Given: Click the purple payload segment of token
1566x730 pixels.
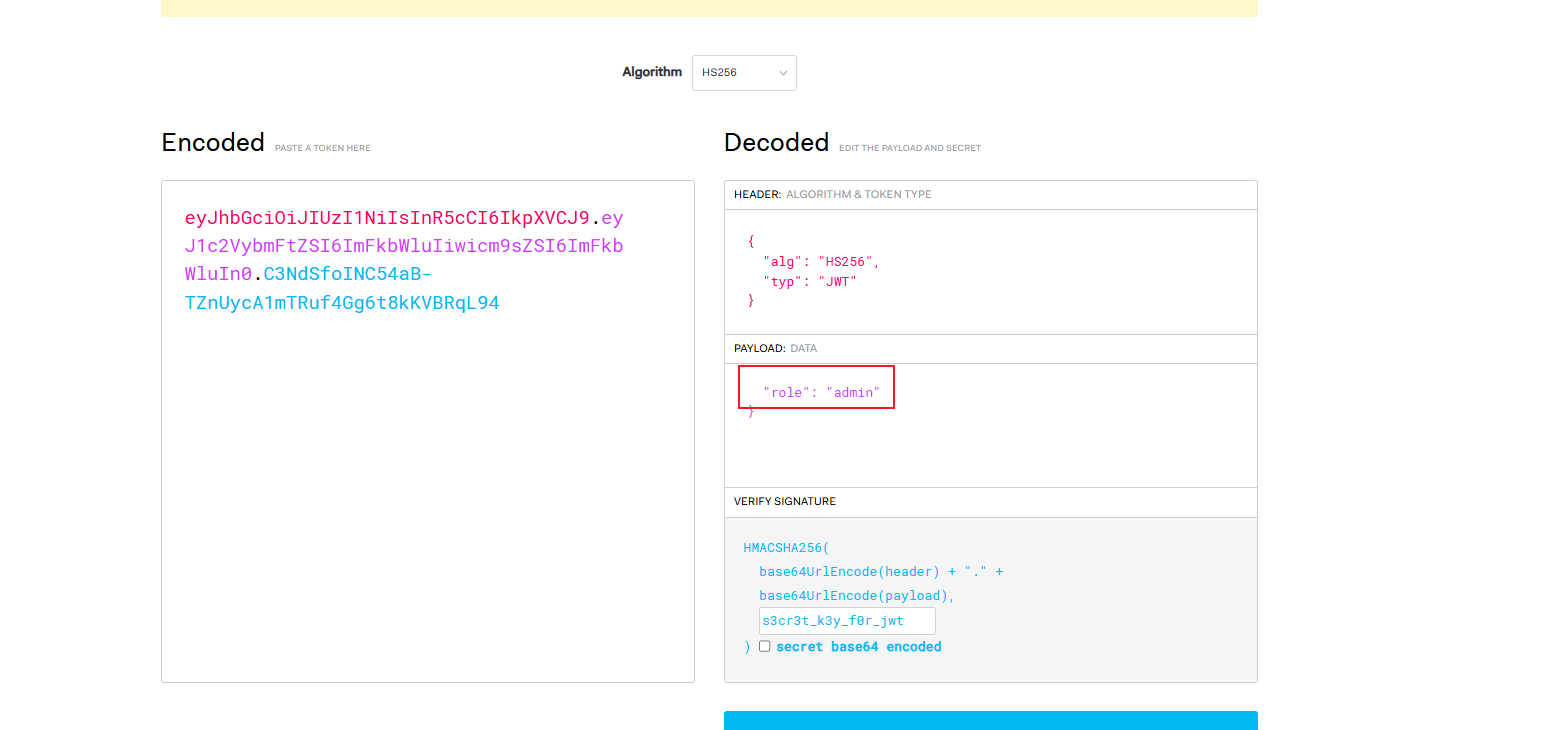Looking at the screenshot, I should coord(404,246).
